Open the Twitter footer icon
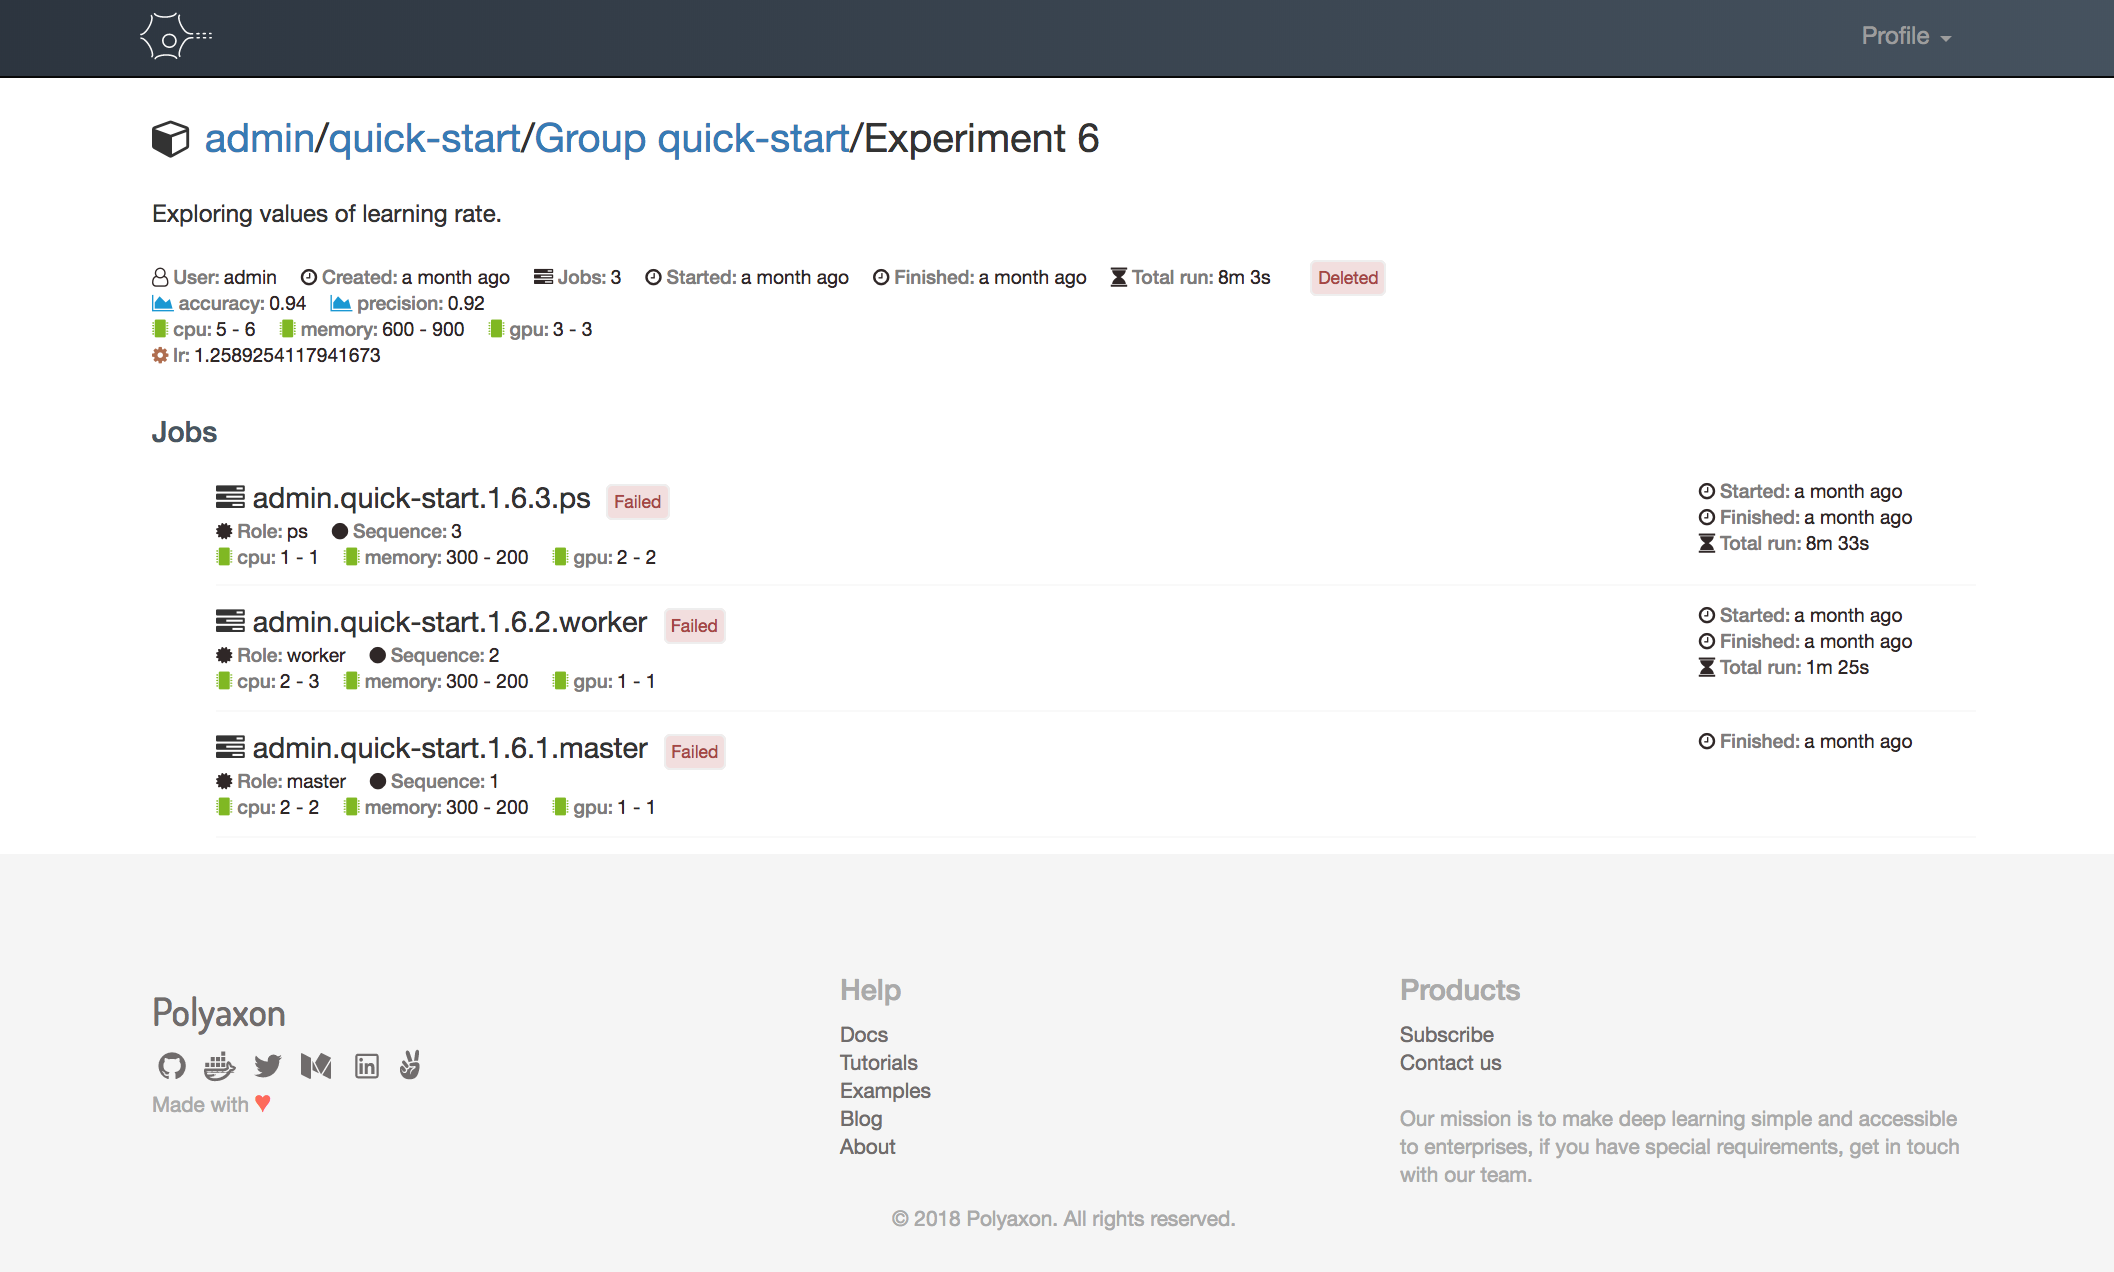 [267, 1066]
